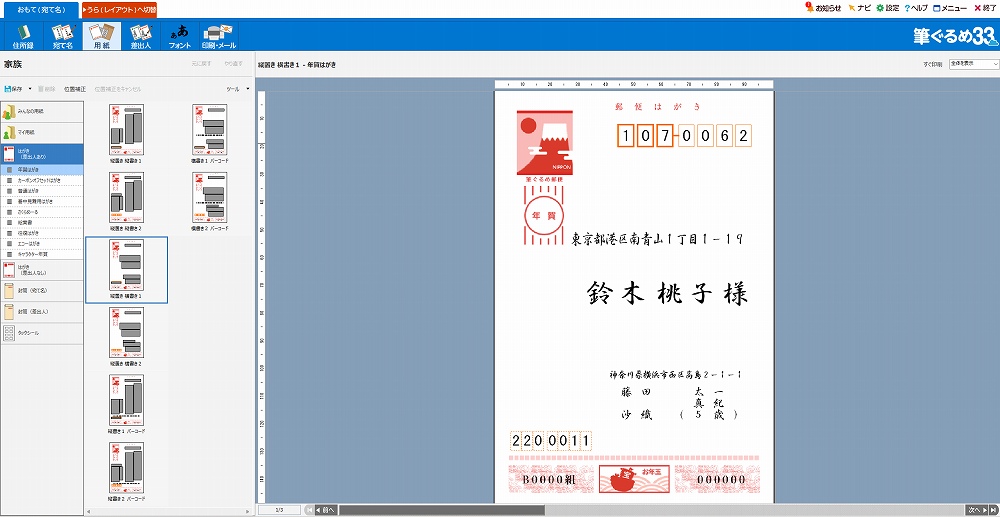Screen dimensions: 1000x517
Task: Open the フォント font tool
Action: coord(180,36)
